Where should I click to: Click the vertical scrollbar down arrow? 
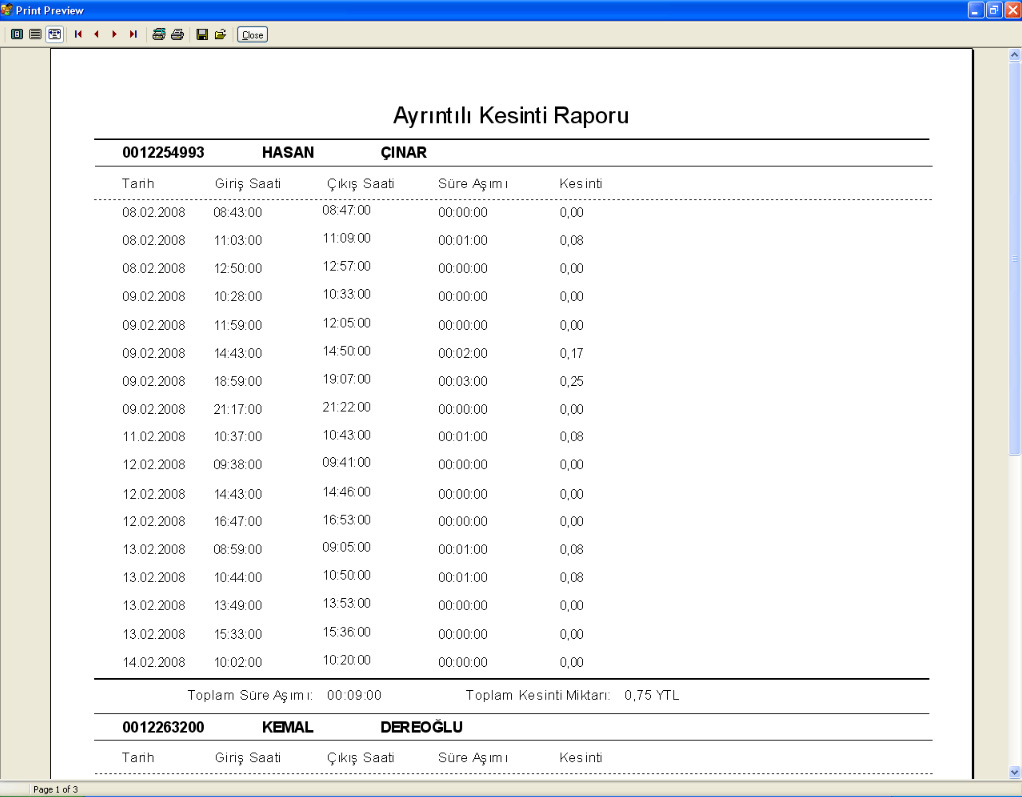pos(1014,771)
